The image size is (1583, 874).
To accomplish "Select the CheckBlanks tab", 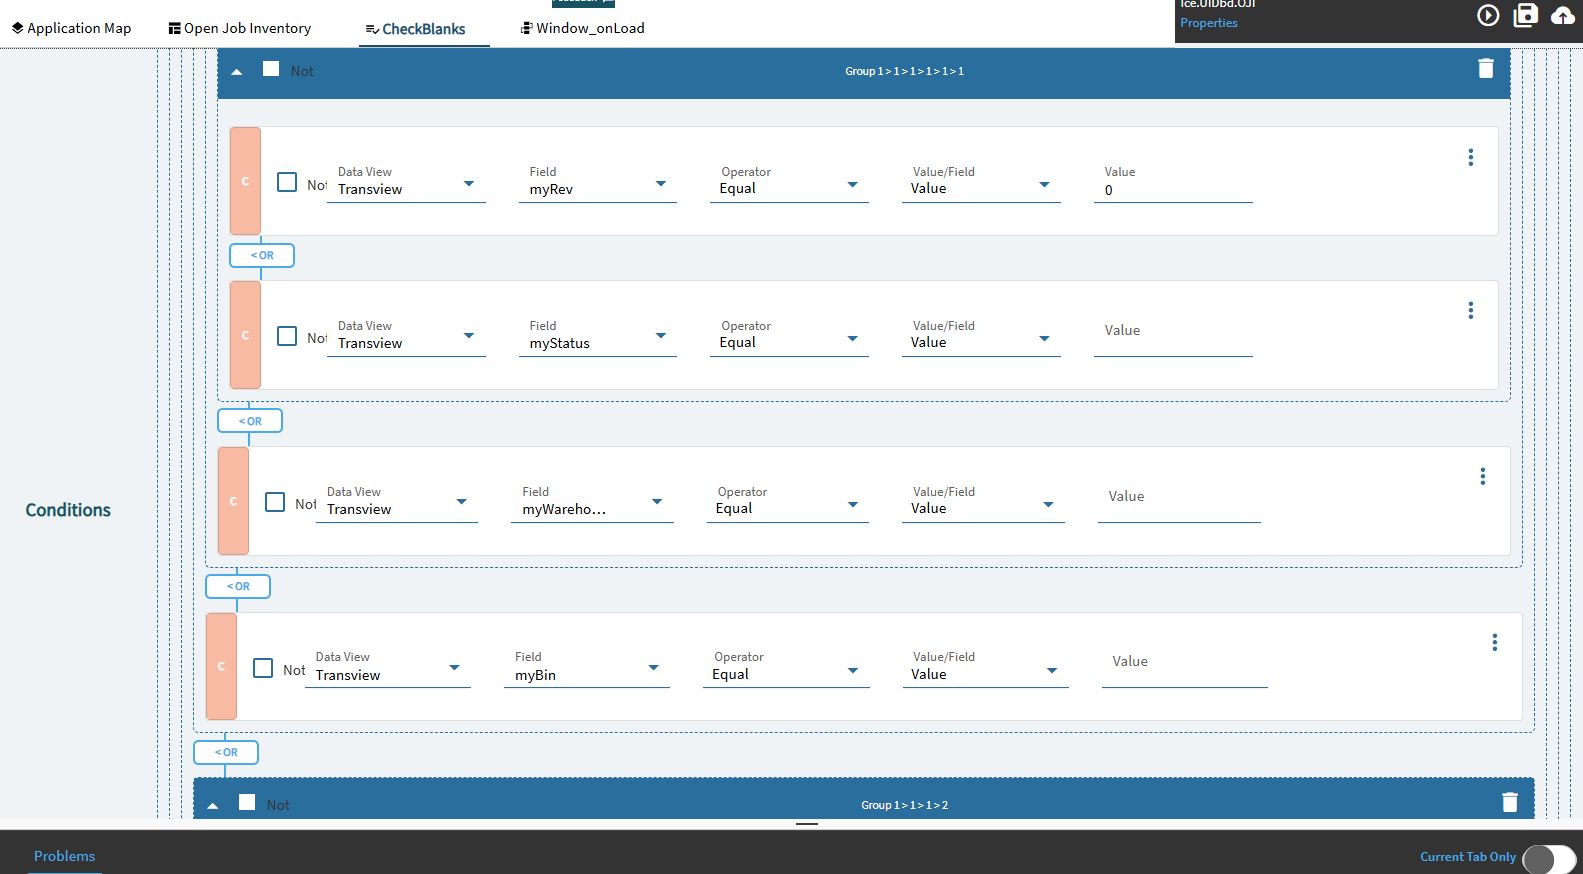I will tap(424, 29).
